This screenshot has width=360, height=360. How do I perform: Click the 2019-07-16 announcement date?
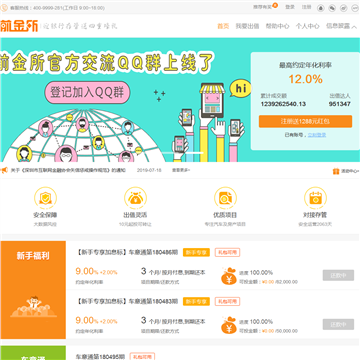[x=149, y=170]
